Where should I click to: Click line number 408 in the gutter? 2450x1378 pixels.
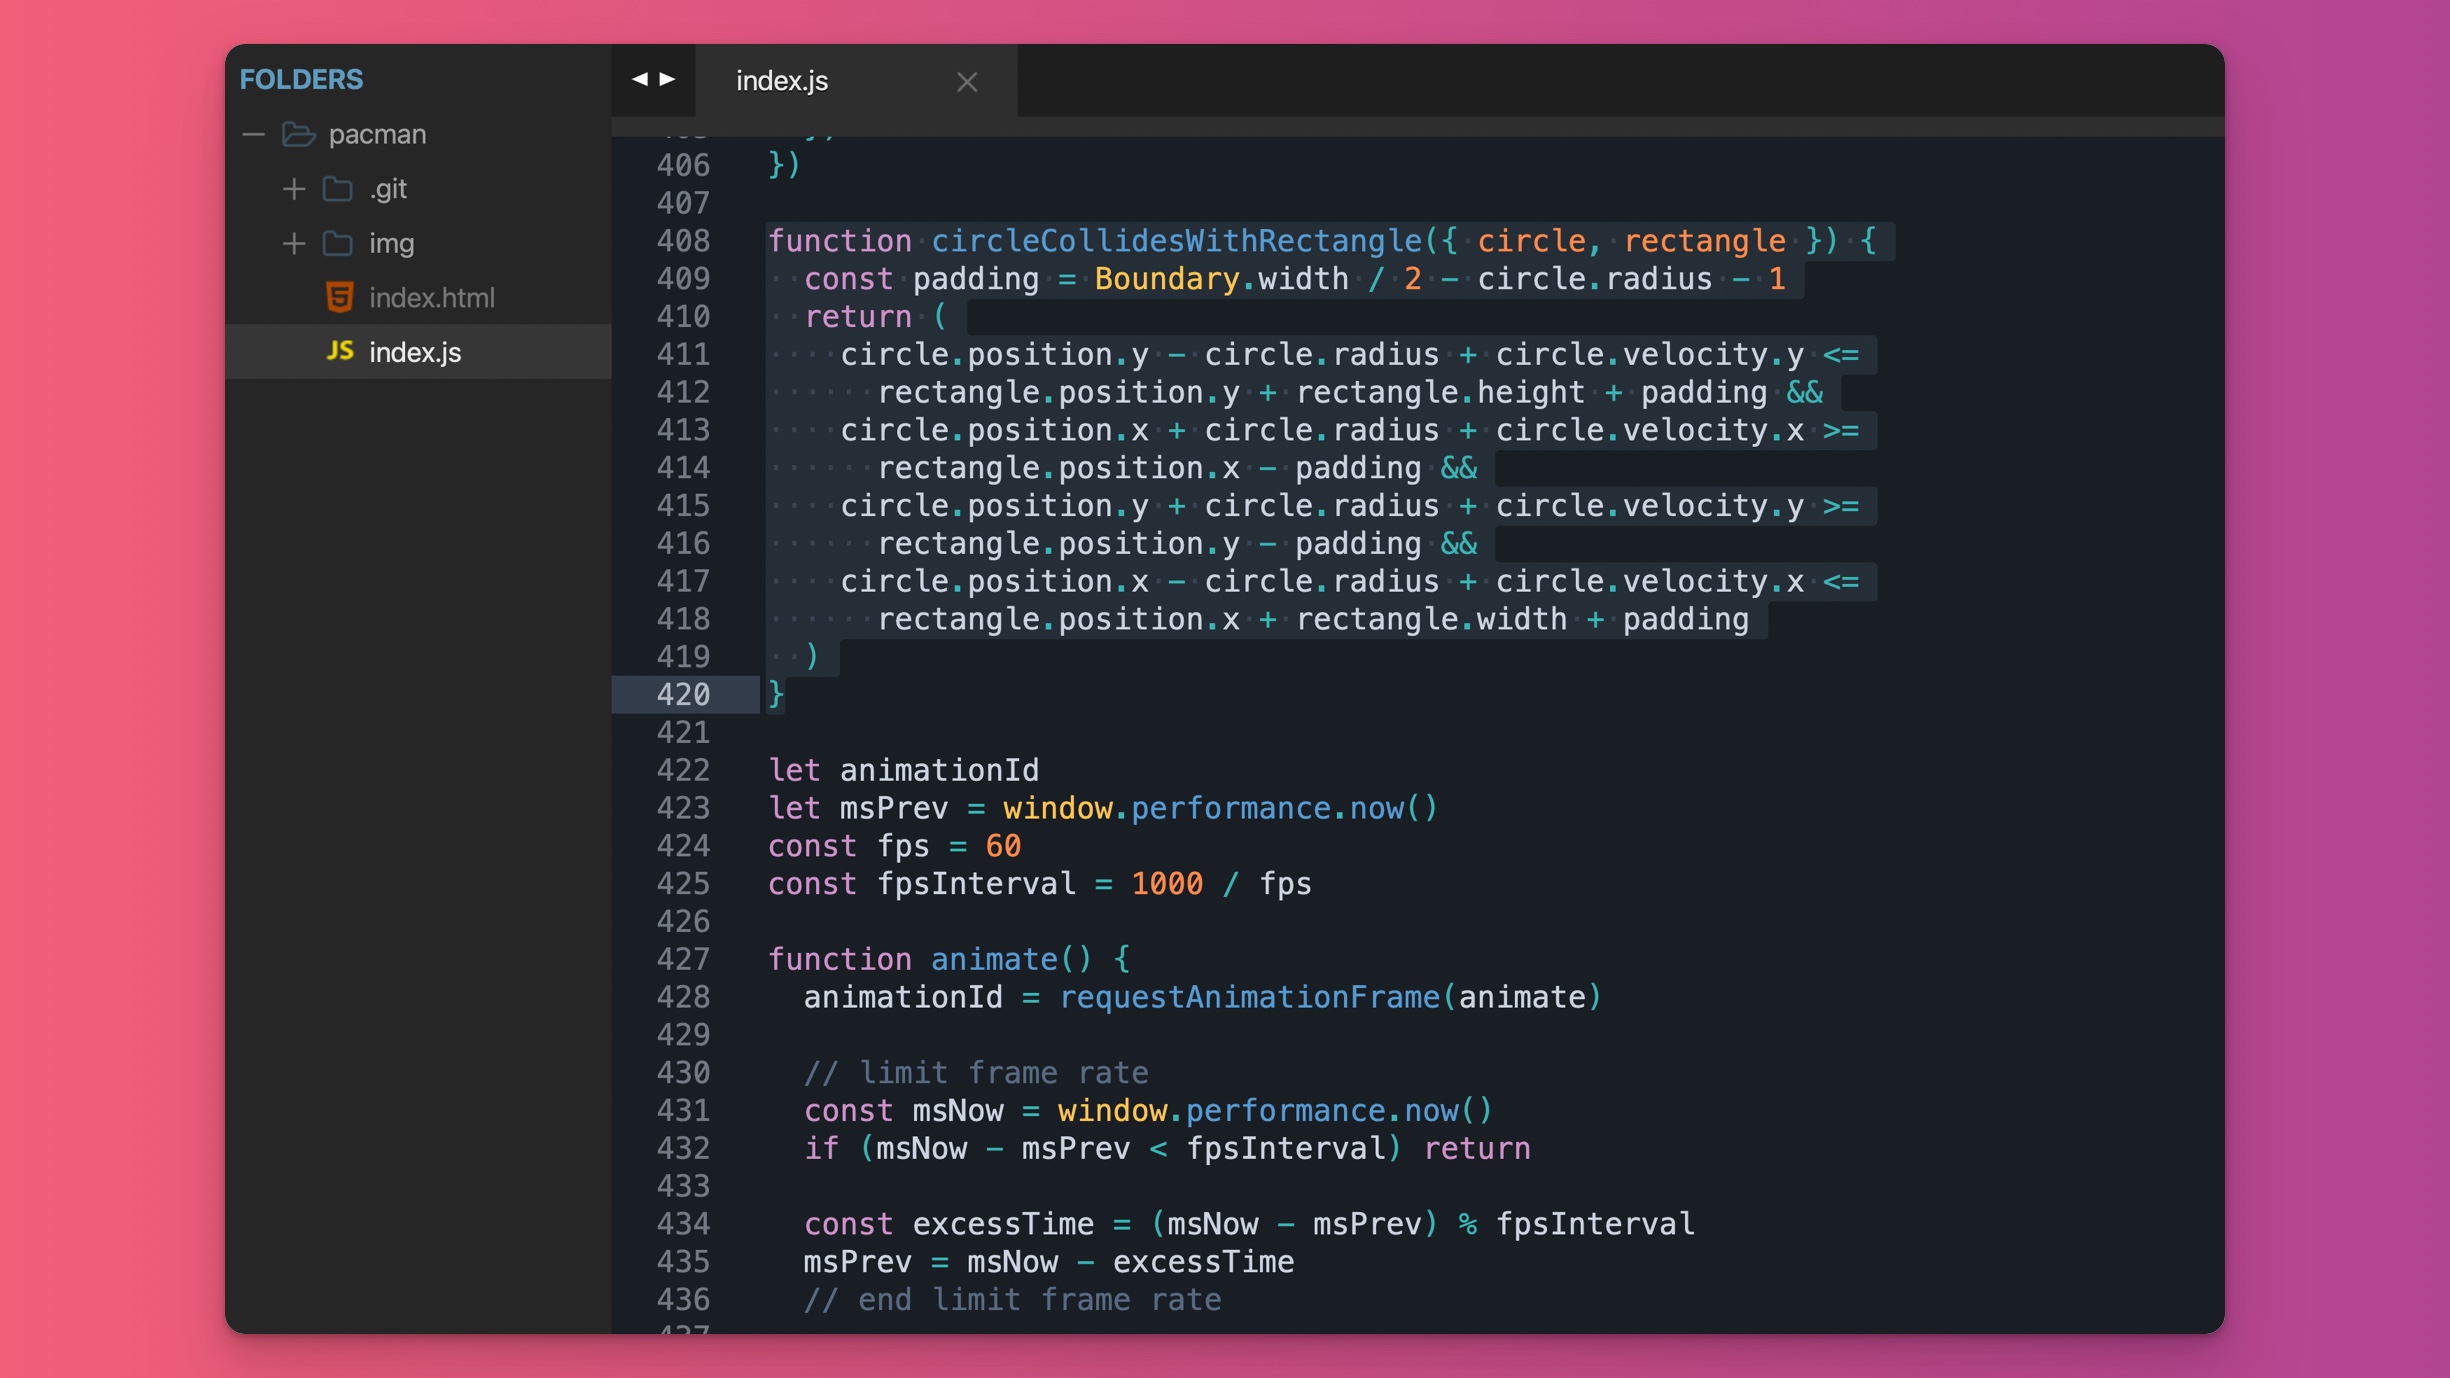pos(683,241)
